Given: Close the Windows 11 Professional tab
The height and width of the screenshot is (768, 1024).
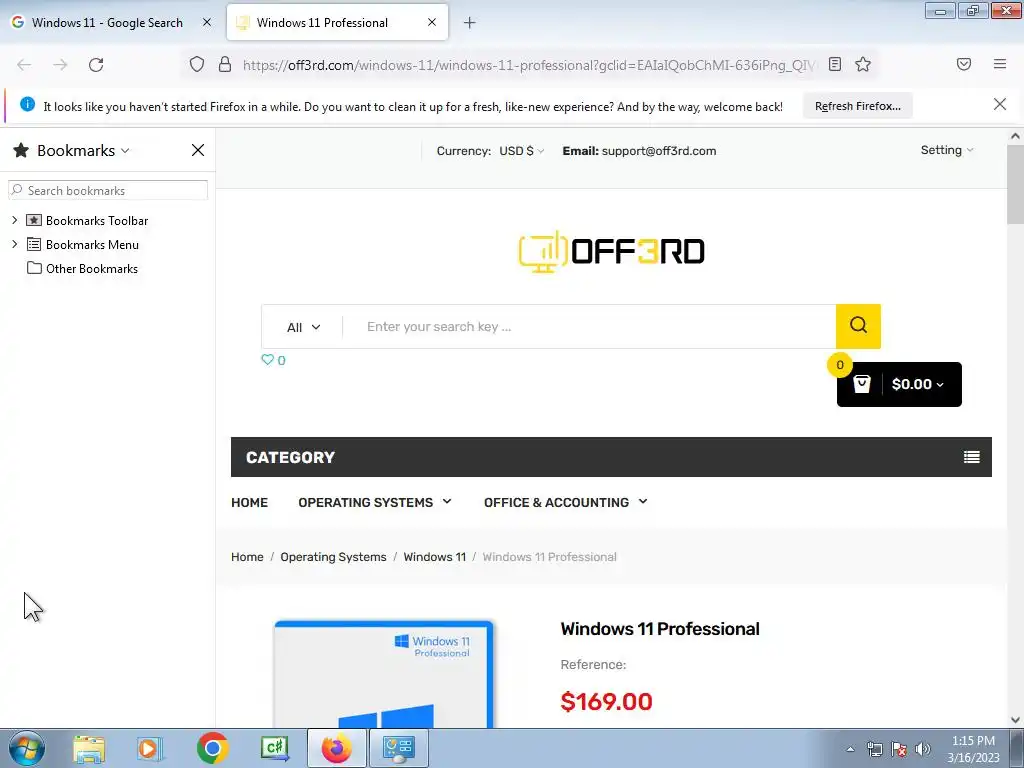Looking at the screenshot, I should coord(432,22).
